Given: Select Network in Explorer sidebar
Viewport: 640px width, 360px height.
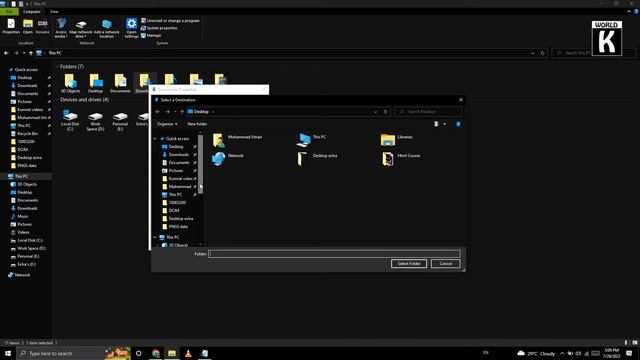Looking at the screenshot, I should [x=19, y=275].
